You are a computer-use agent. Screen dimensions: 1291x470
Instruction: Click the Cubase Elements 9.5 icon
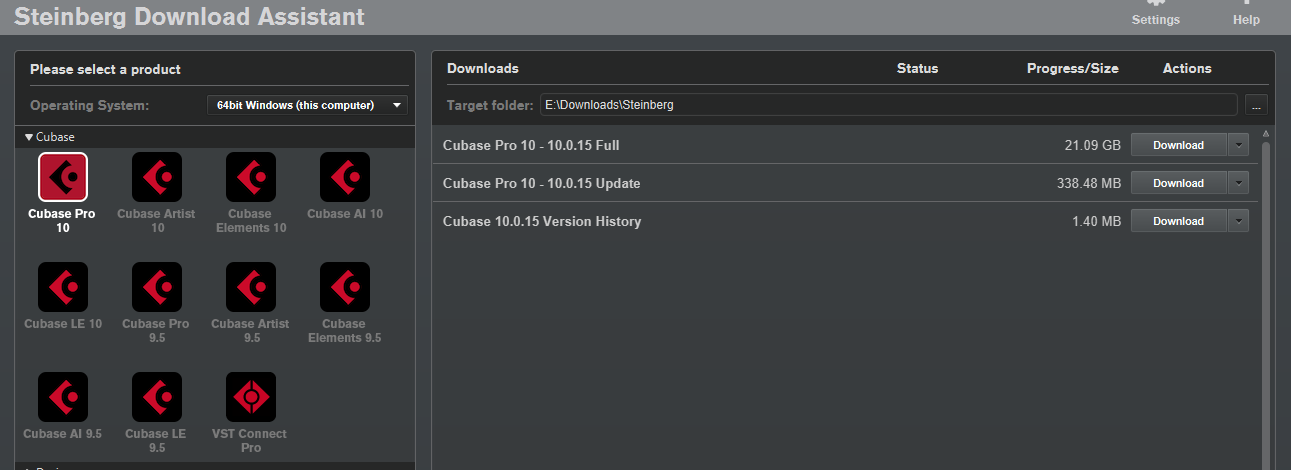344,287
